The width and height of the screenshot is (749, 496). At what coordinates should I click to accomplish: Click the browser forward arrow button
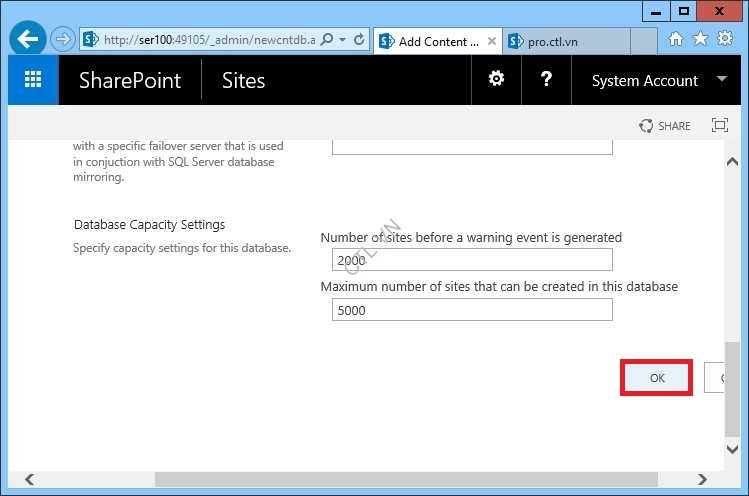click(x=63, y=39)
